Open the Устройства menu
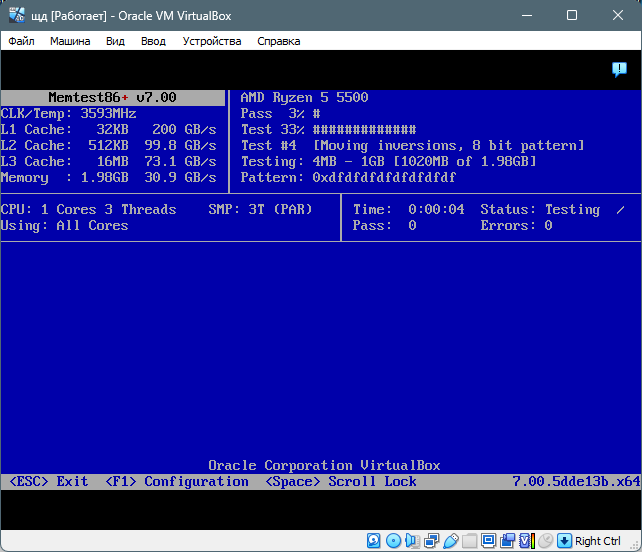The height and width of the screenshot is (552, 642). (x=212, y=41)
